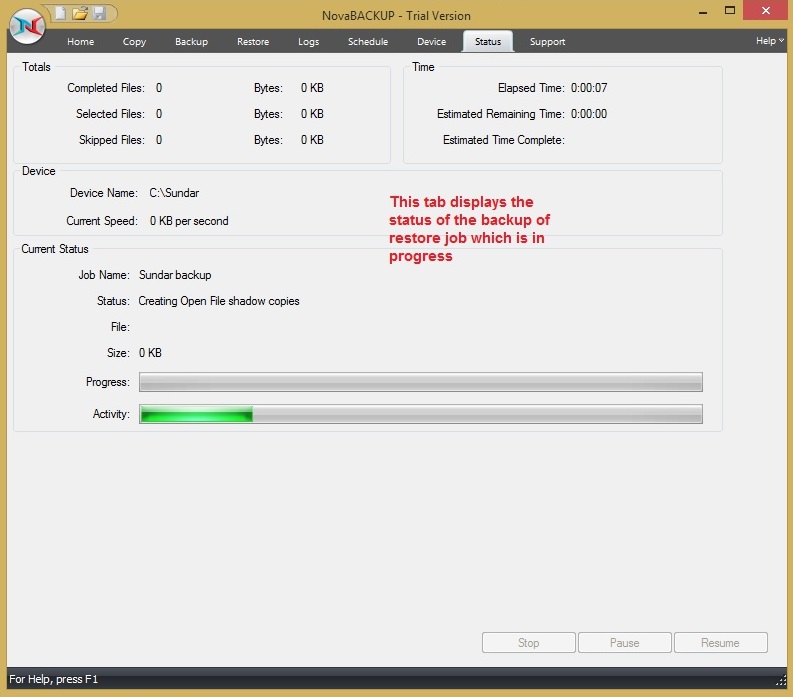Click the Progress bar
The height and width of the screenshot is (697, 793).
(x=420, y=382)
